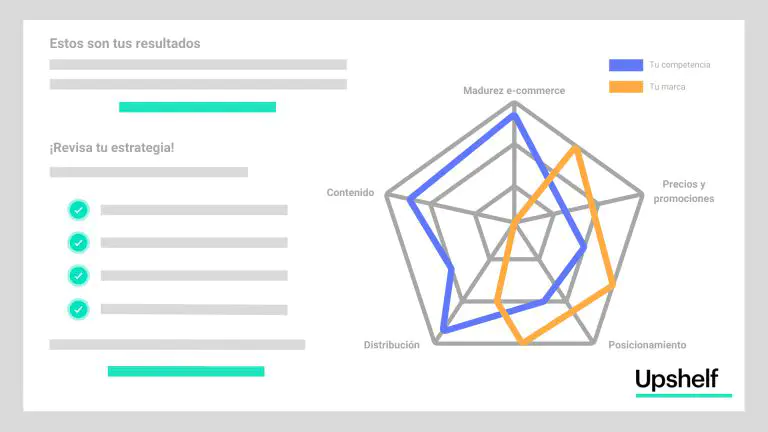Click the orange Tu marca legend swatch
The height and width of the screenshot is (432, 768).
point(625,87)
